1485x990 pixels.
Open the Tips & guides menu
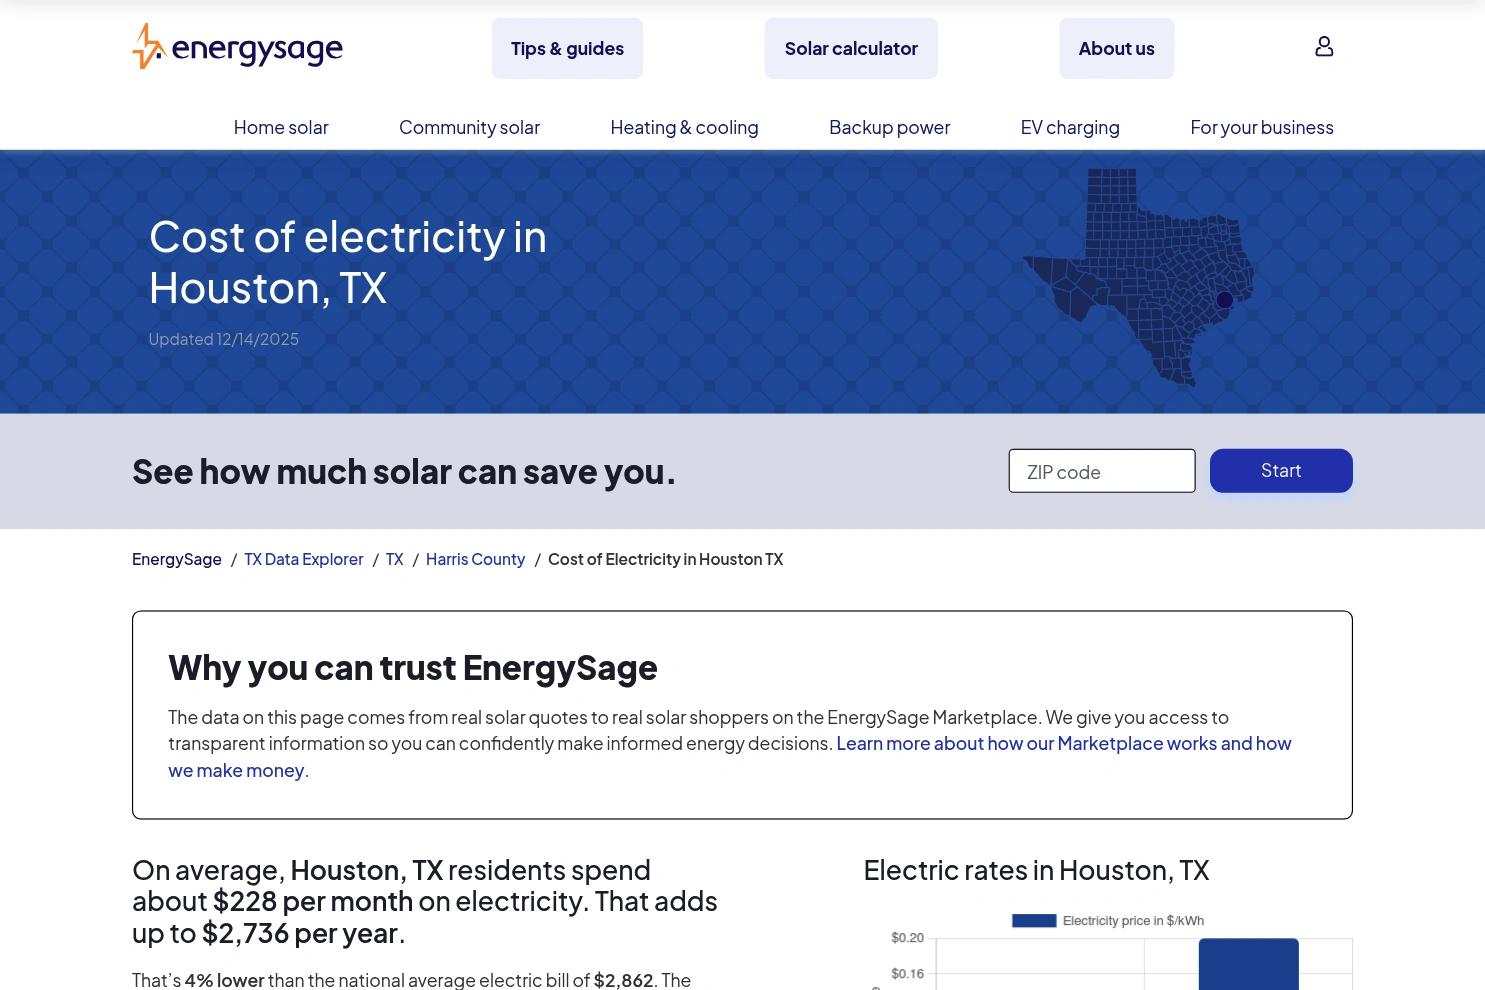click(567, 48)
